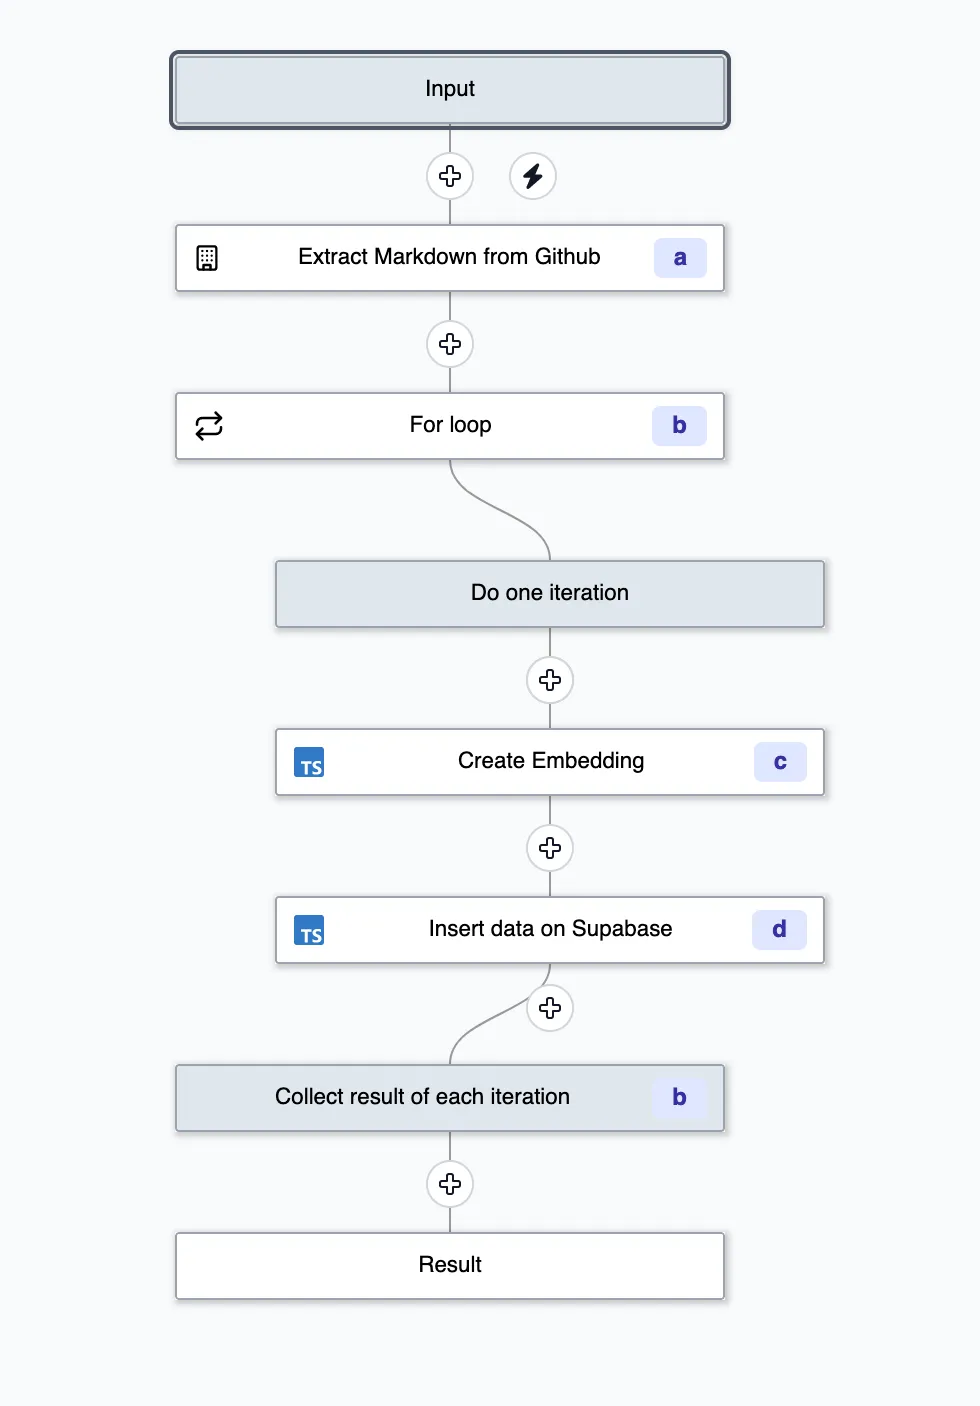The width and height of the screenshot is (980, 1406).
Task: Click the plus icon below the Input node
Action: [x=449, y=175]
